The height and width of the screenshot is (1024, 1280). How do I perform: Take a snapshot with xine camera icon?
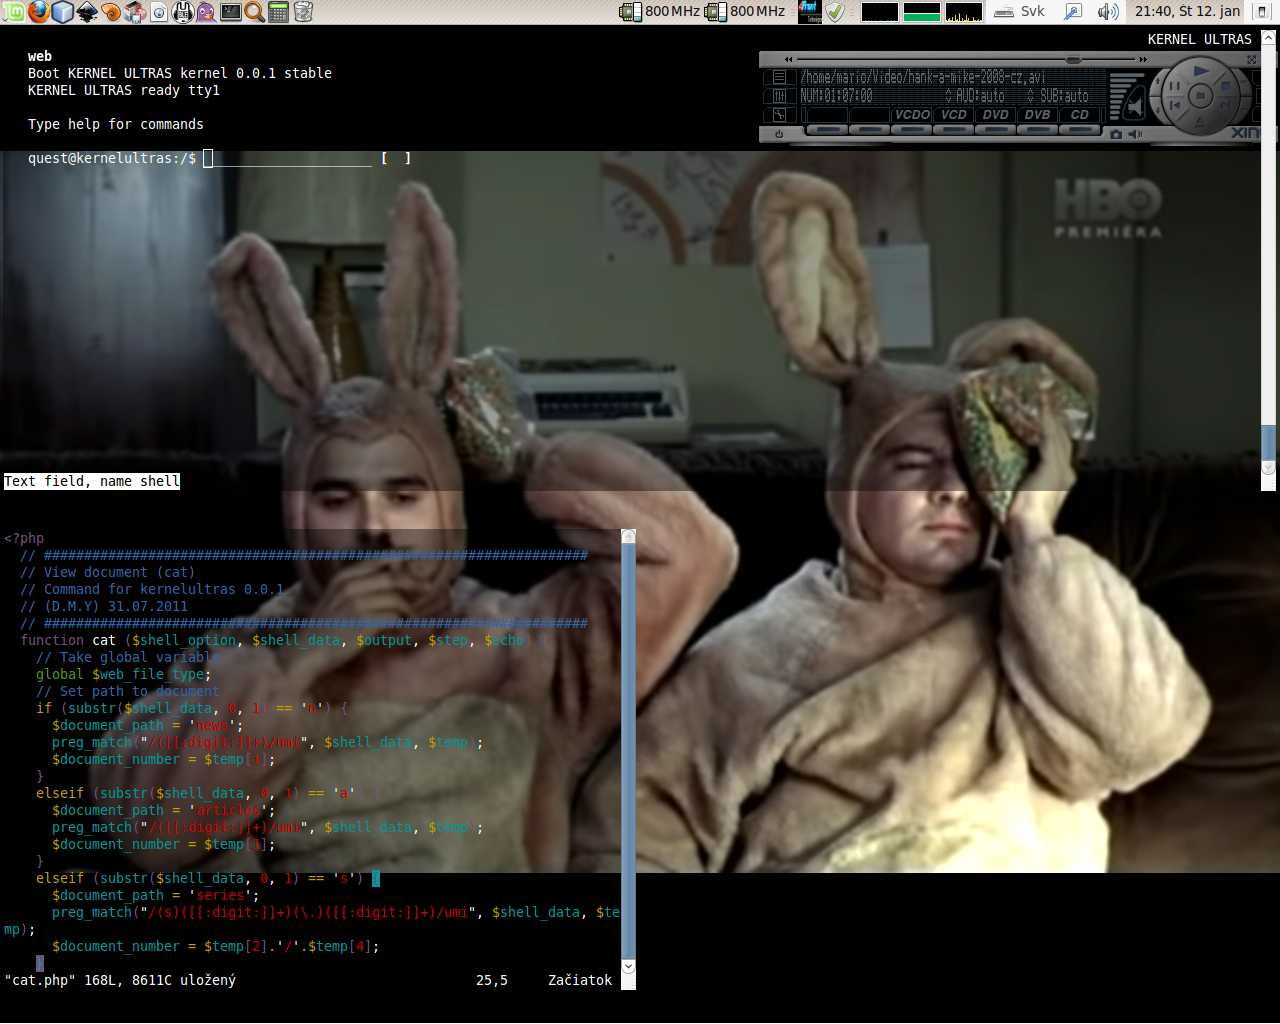1116,134
